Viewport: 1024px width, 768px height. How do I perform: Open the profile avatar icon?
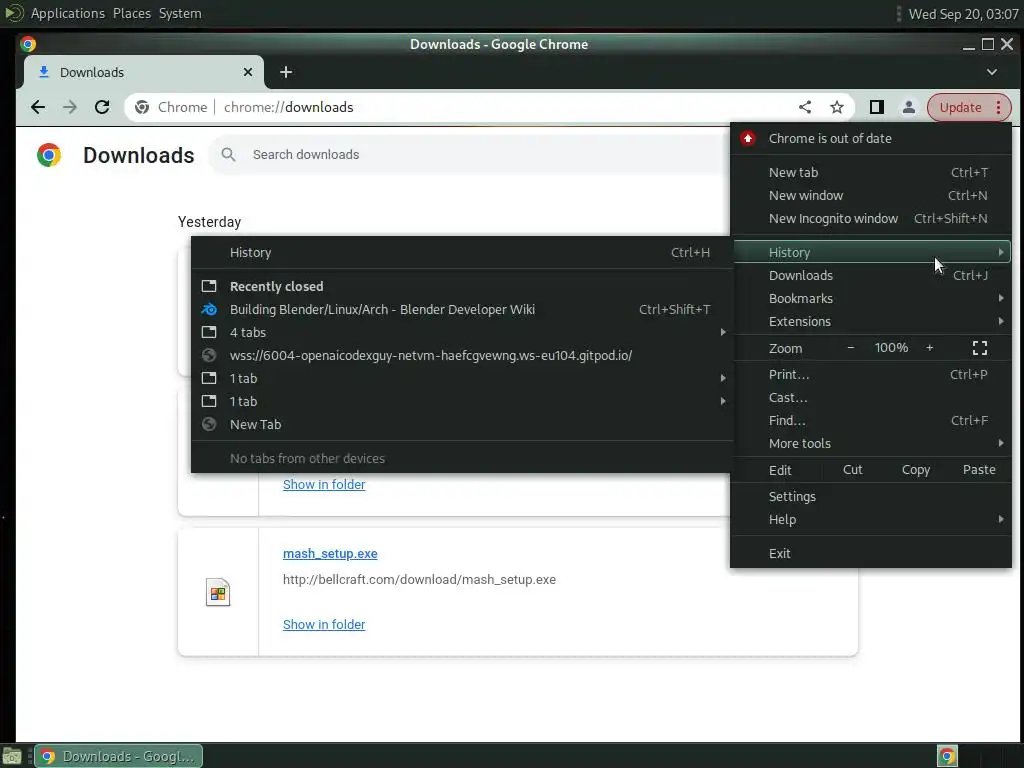(x=908, y=107)
